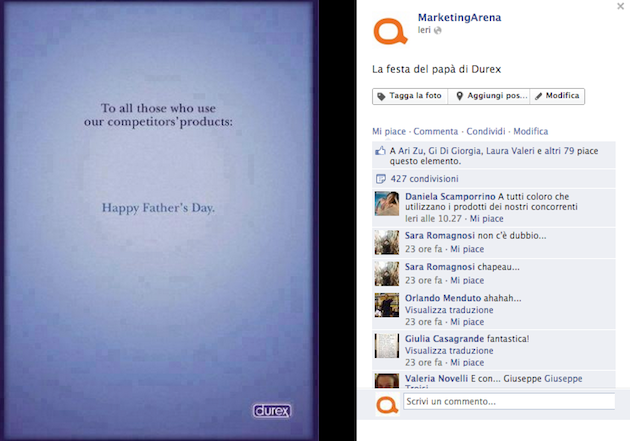Close the photo viewer with the X
This screenshot has width=630, height=441.
click(621, 6)
